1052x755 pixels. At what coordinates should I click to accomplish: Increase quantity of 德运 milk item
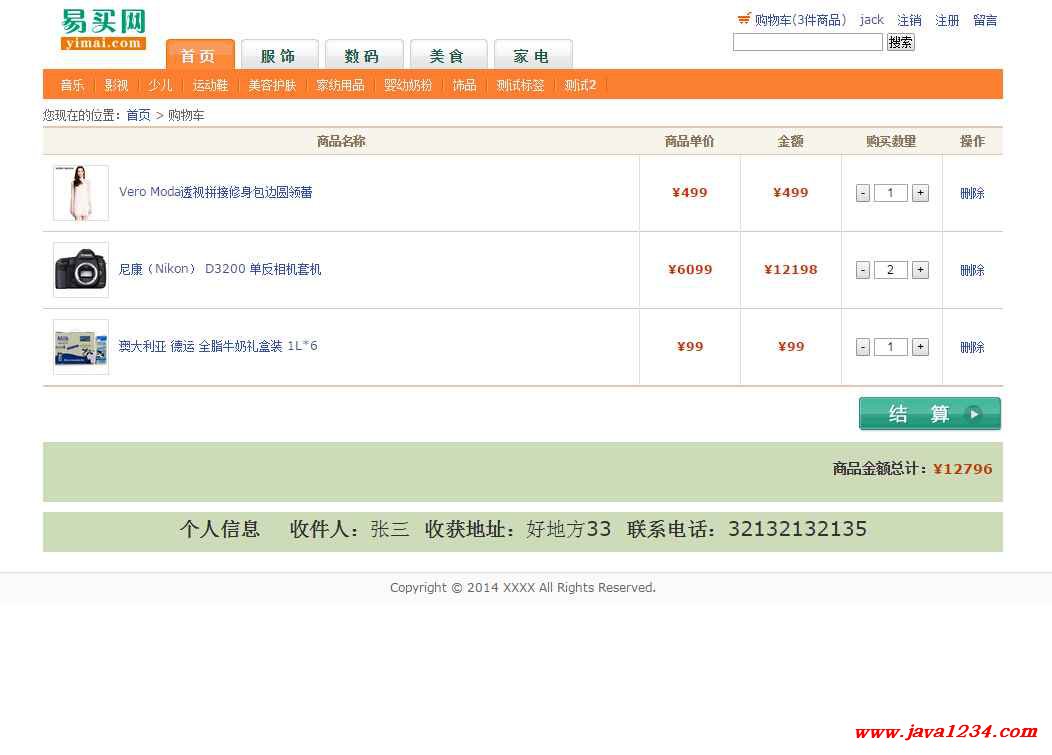coord(920,347)
